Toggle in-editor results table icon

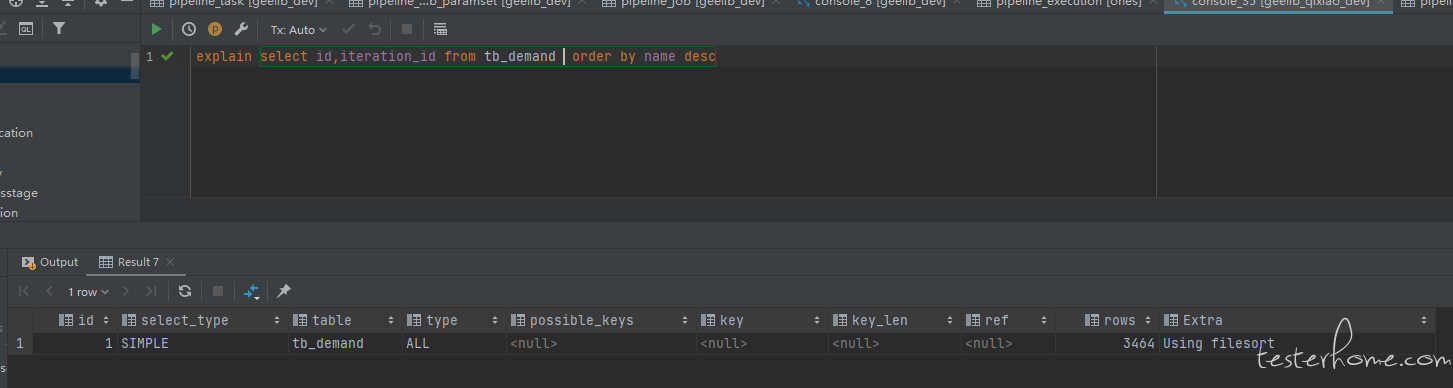pyautogui.click(x=440, y=30)
